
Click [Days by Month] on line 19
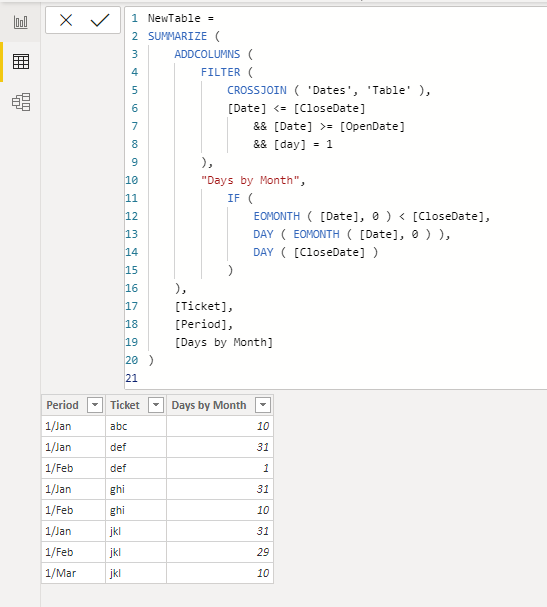(224, 342)
